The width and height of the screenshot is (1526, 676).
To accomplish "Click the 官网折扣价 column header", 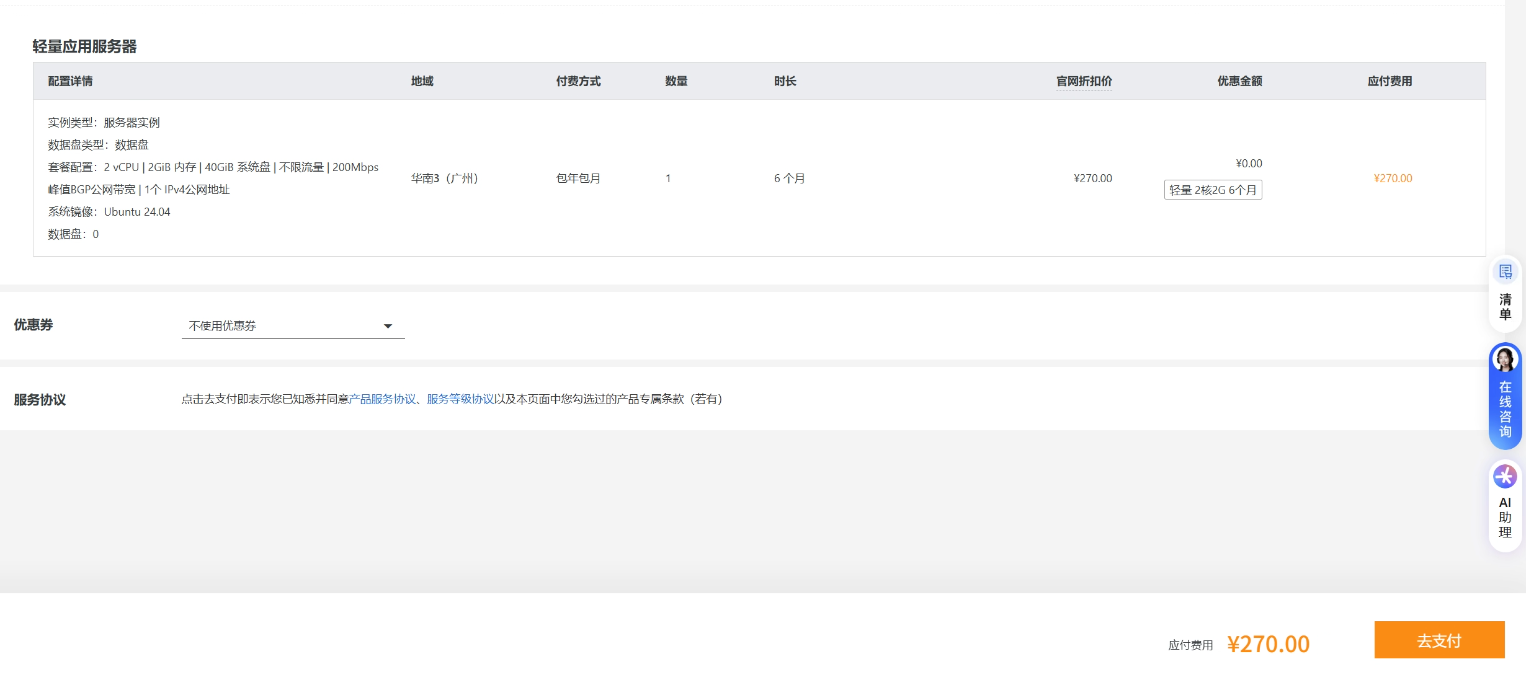I will pyautogui.click(x=1084, y=81).
